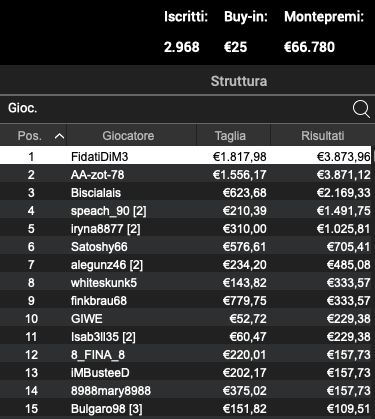Select 8_FINA_8 in position 12

pos(185,355)
